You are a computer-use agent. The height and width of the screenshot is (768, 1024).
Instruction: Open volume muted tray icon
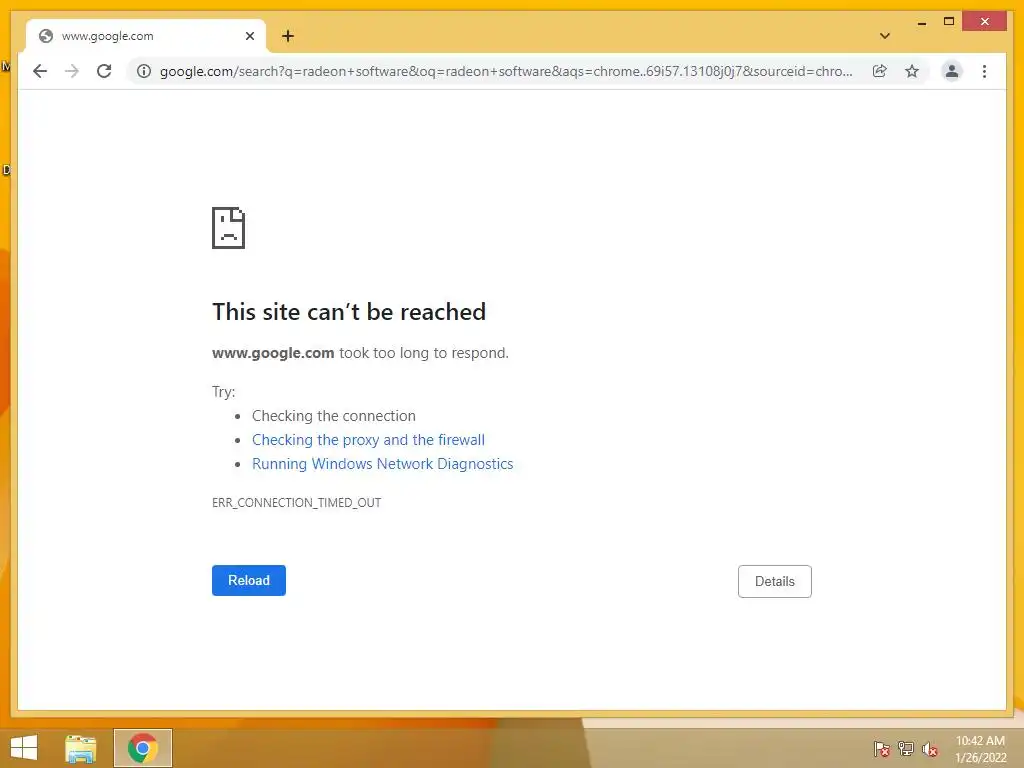click(x=930, y=749)
